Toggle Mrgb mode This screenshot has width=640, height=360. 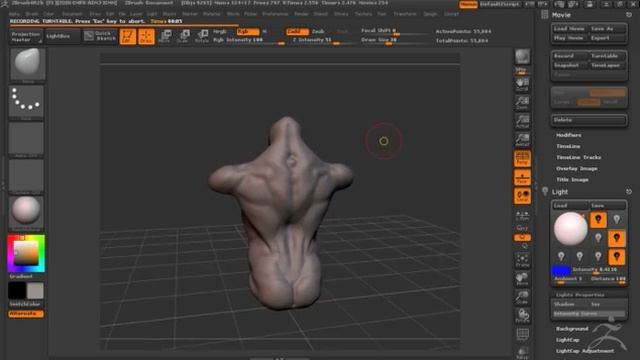point(220,31)
